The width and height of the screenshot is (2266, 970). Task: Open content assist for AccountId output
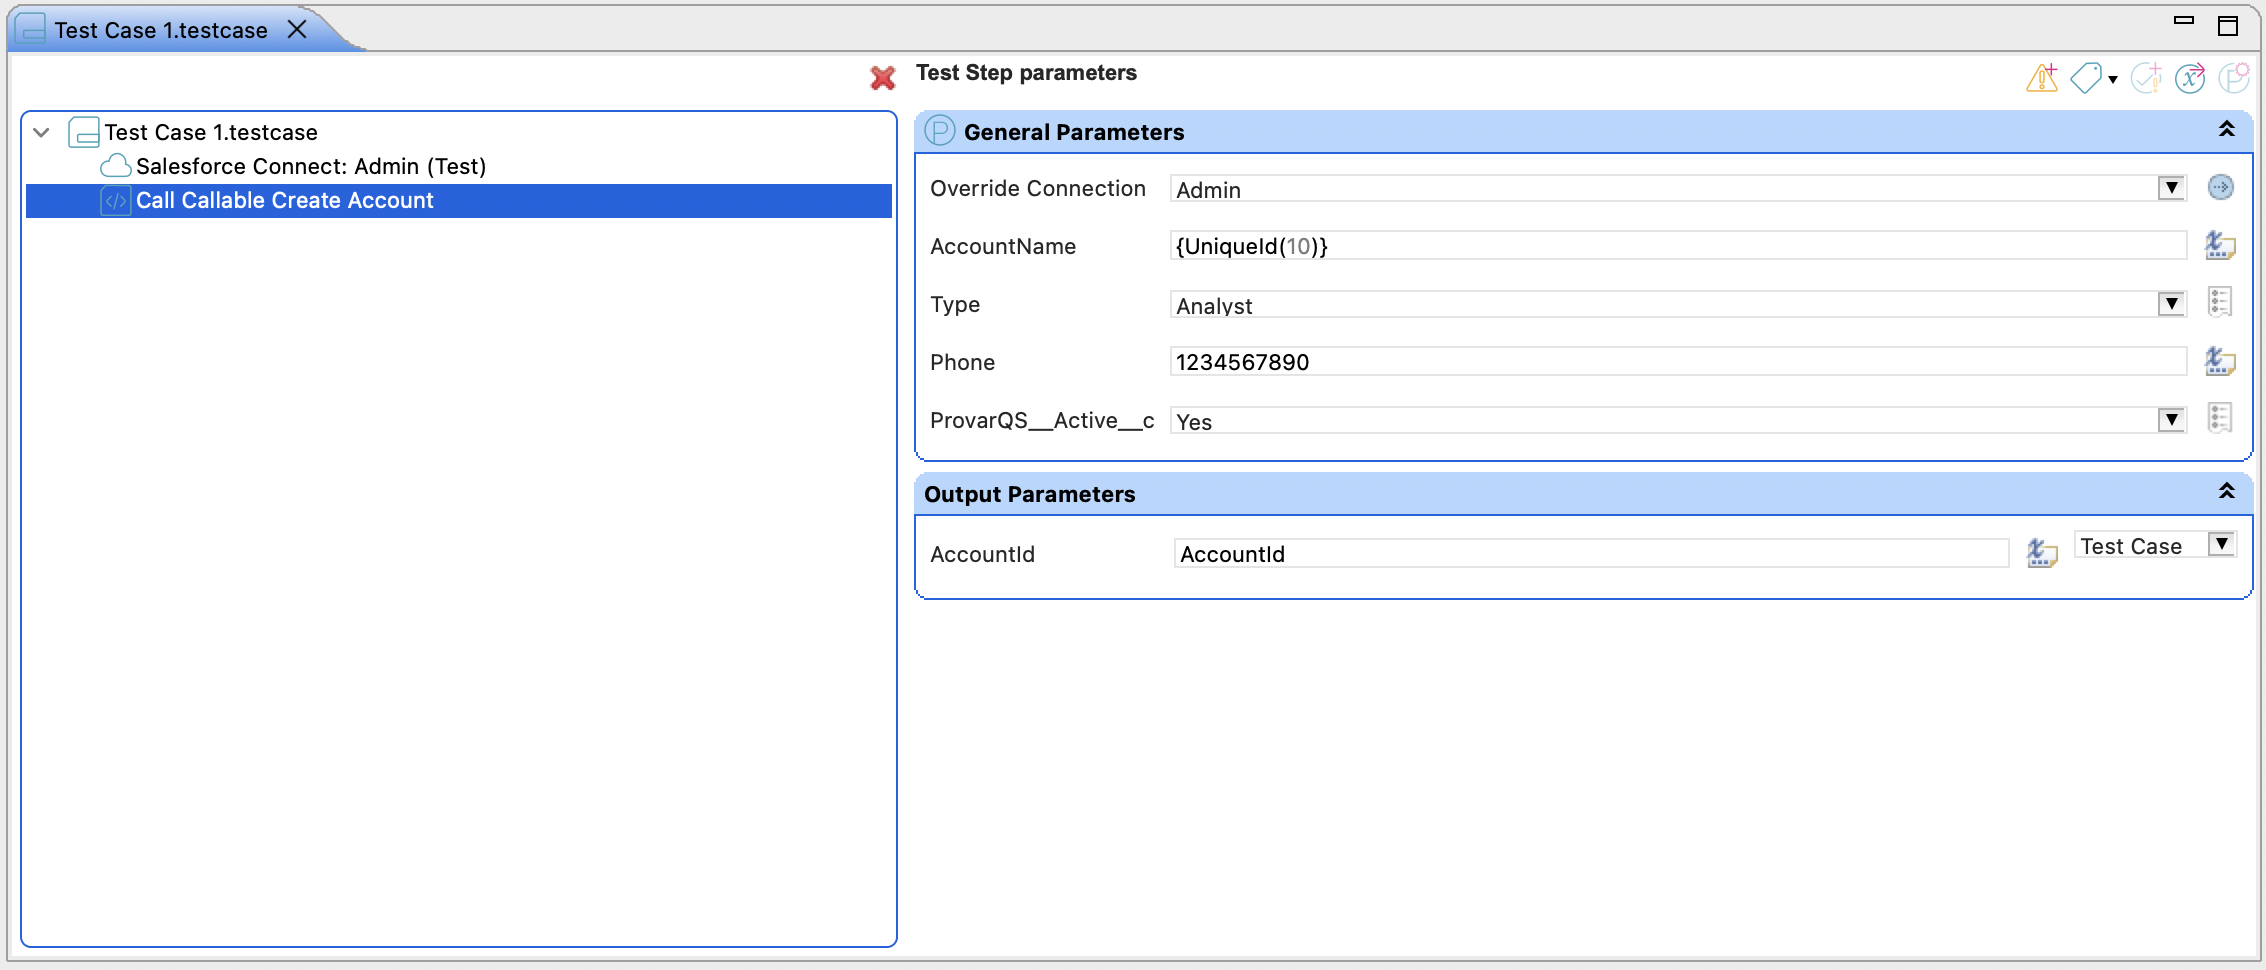[2041, 553]
